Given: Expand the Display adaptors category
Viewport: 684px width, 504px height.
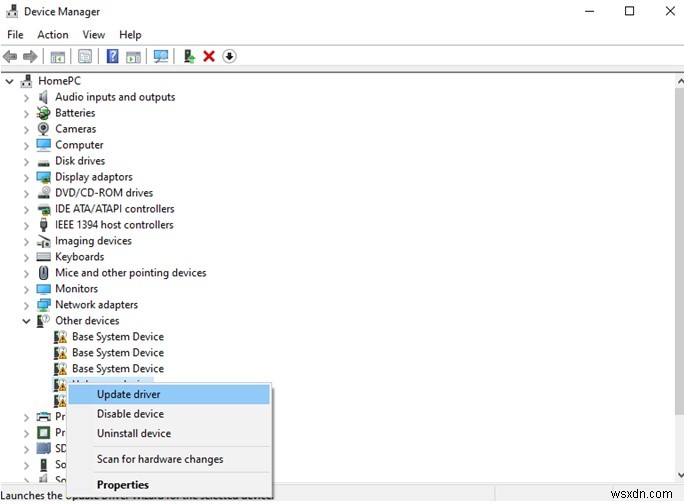Looking at the screenshot, I should click(x=26, y=178).
